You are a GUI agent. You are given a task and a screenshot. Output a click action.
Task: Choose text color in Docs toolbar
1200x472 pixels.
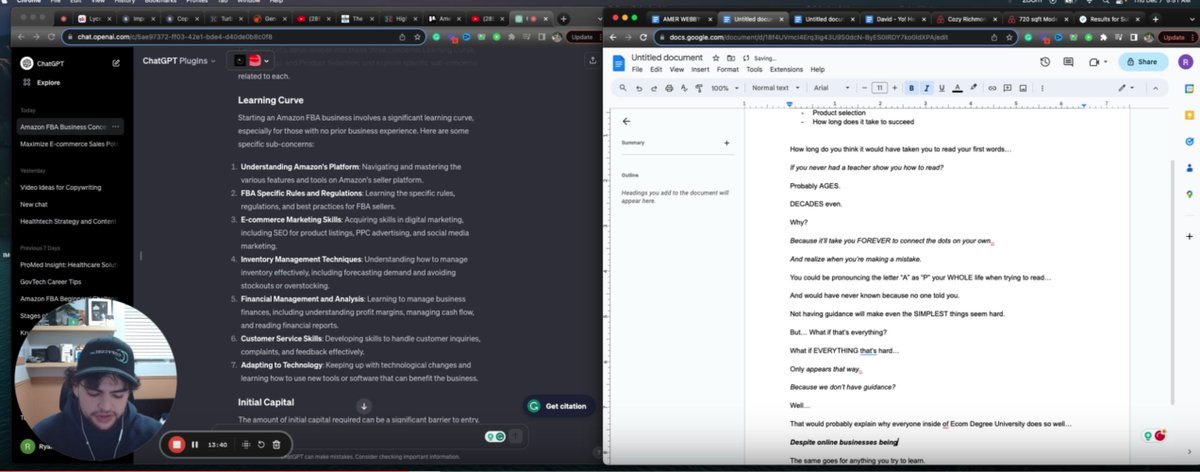958,88
